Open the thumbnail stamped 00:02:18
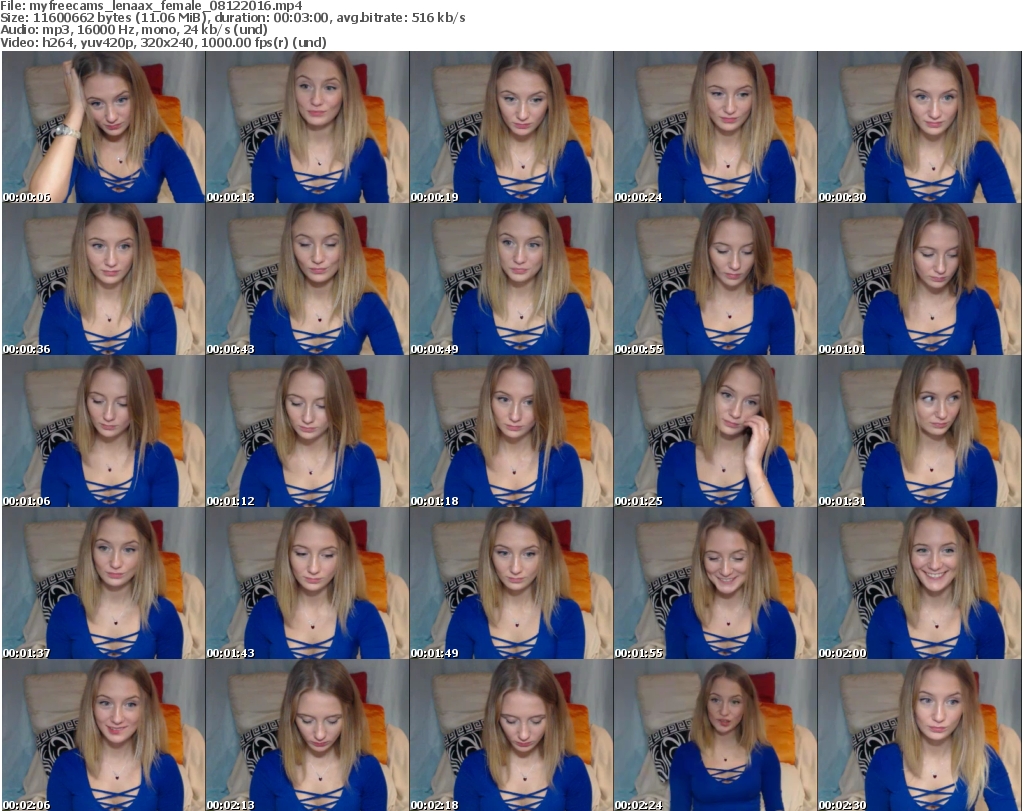Viewport: 1024px width, 811px height. [x=511, y=735]
